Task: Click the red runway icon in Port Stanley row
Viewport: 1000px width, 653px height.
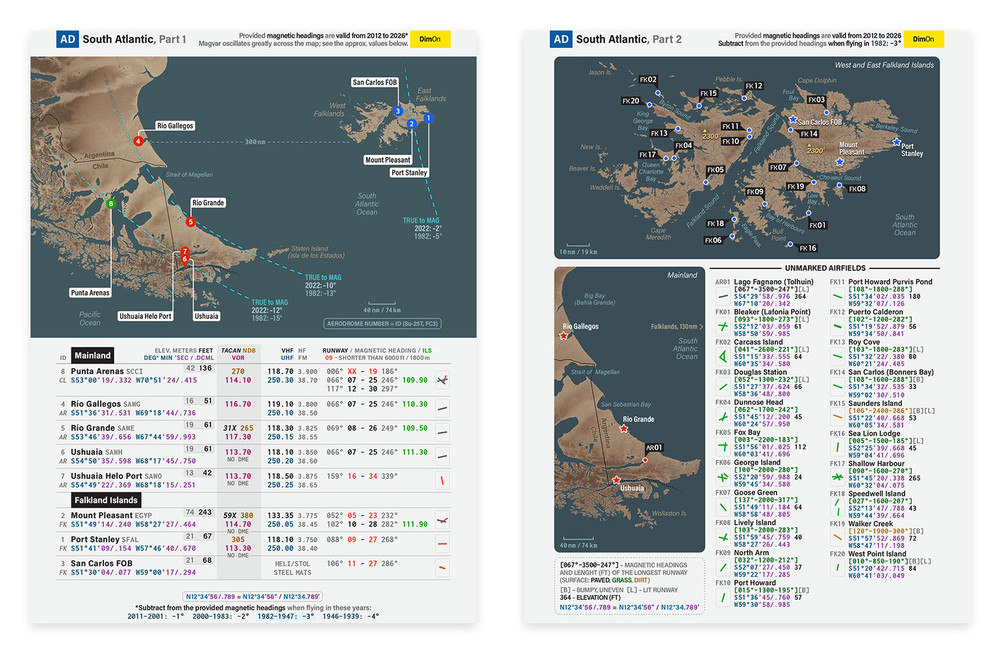Action: click(443, 543)
